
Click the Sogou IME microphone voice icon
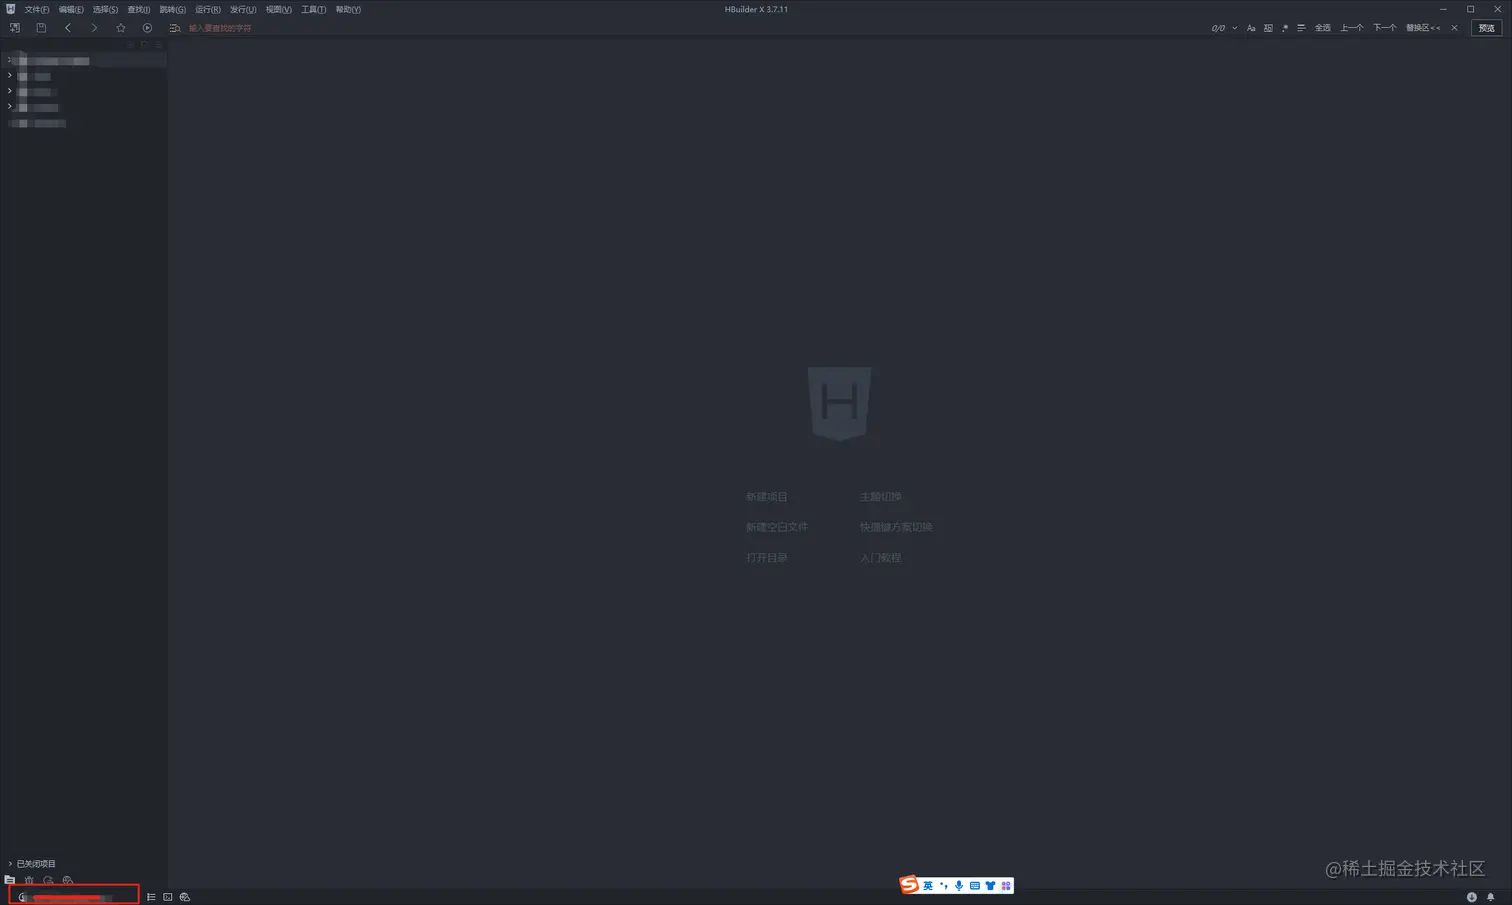pos(959,886)
